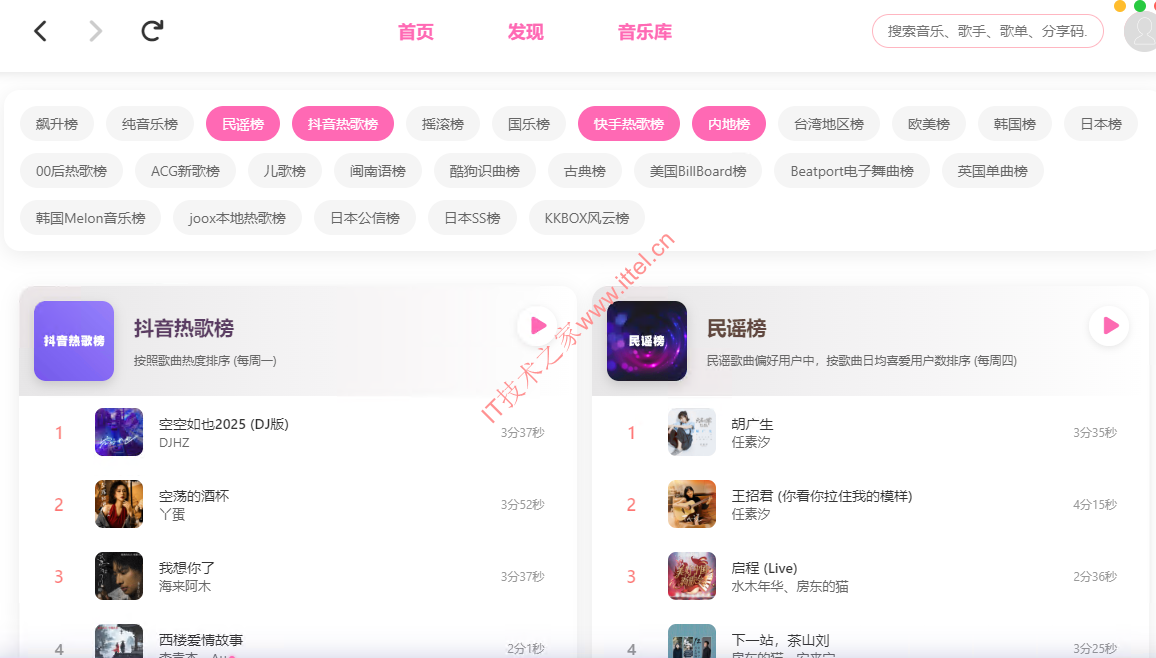Deselect the 民谣榜 chart chip
The width and height of the screenshot is (1156, 658).
(x=243, y=124)
